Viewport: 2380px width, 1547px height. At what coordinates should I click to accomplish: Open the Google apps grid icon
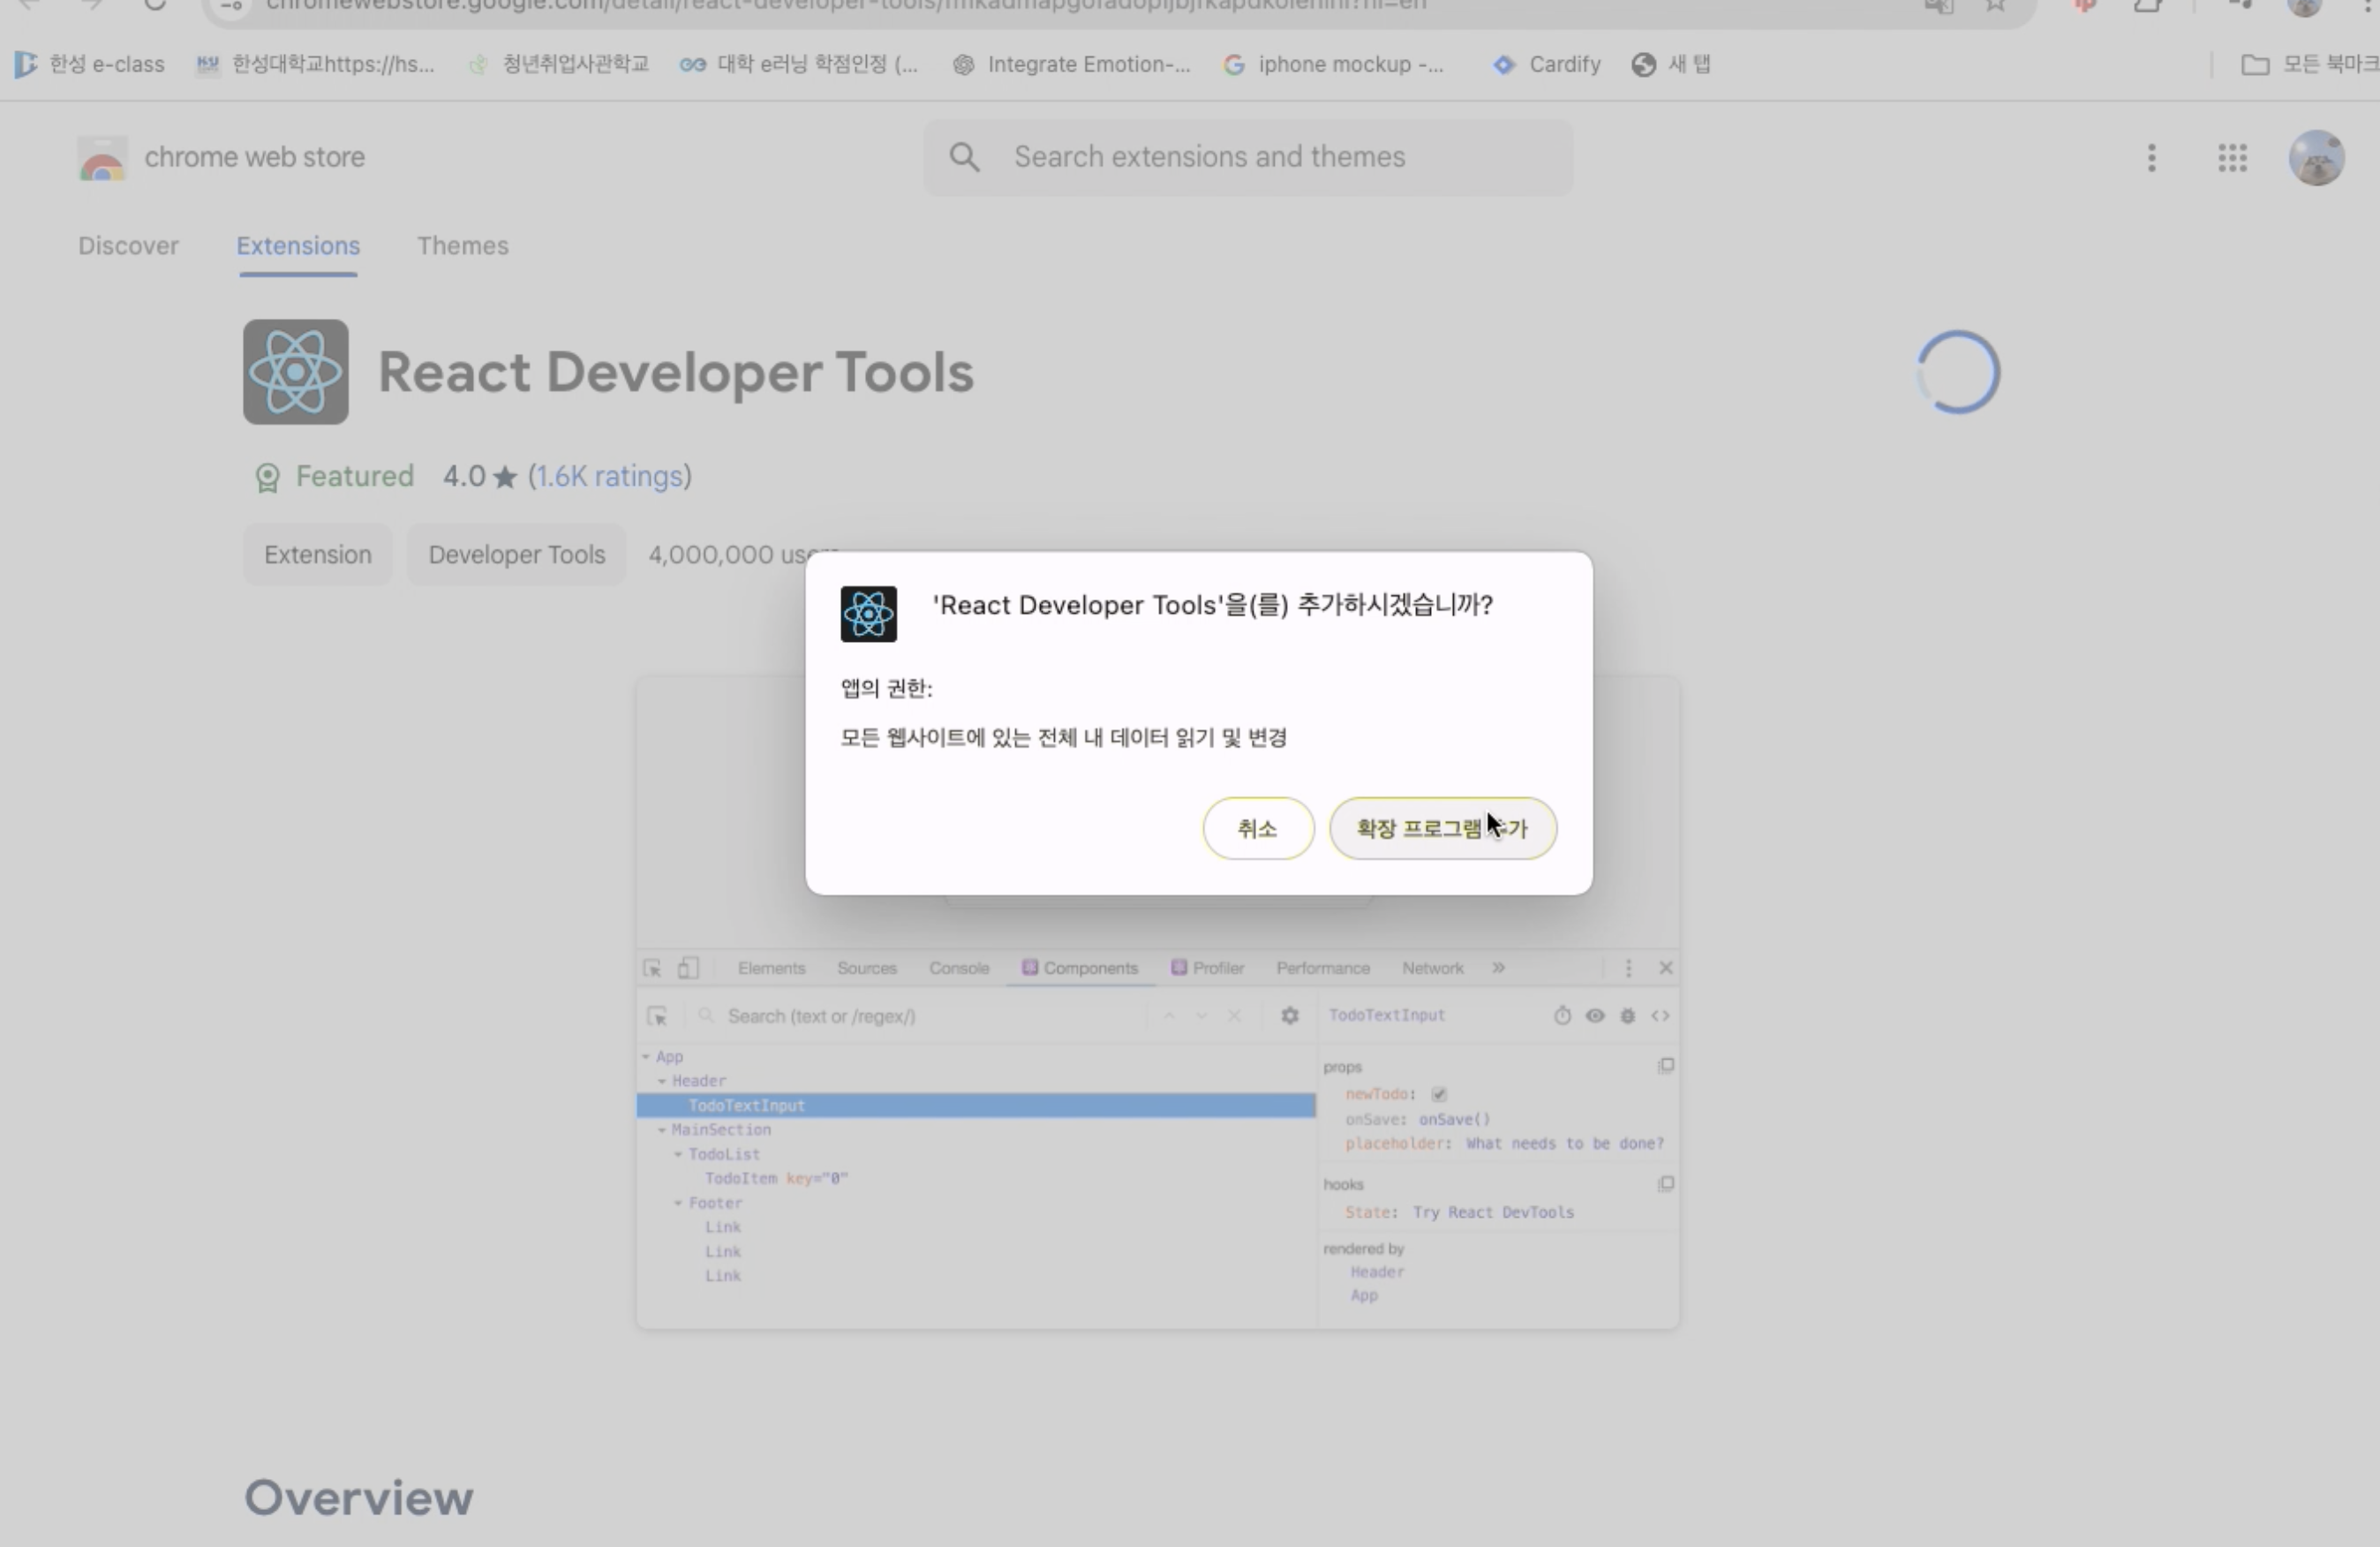pyautogui.click(x=2232, y=158)
